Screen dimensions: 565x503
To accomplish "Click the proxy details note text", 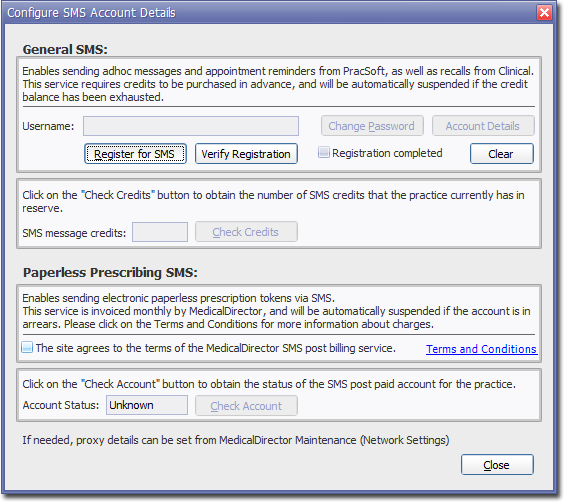I will point(236,440).
